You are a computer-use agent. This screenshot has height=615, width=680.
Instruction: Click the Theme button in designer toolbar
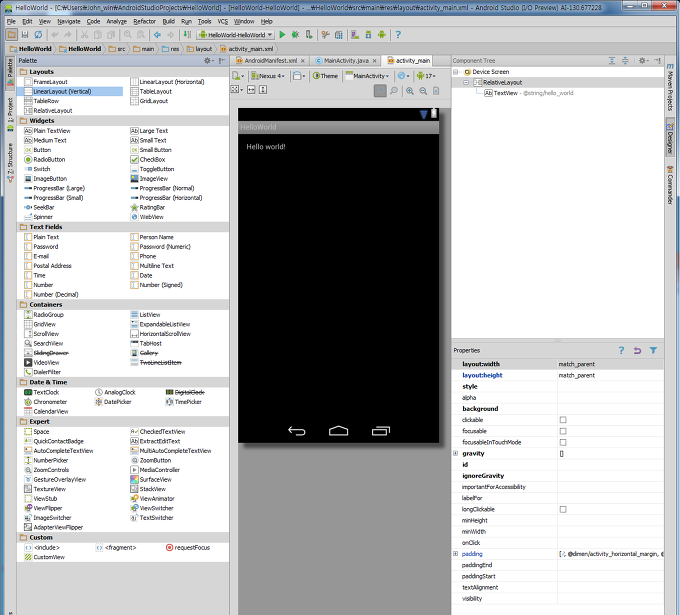click(x=325, y=76)
